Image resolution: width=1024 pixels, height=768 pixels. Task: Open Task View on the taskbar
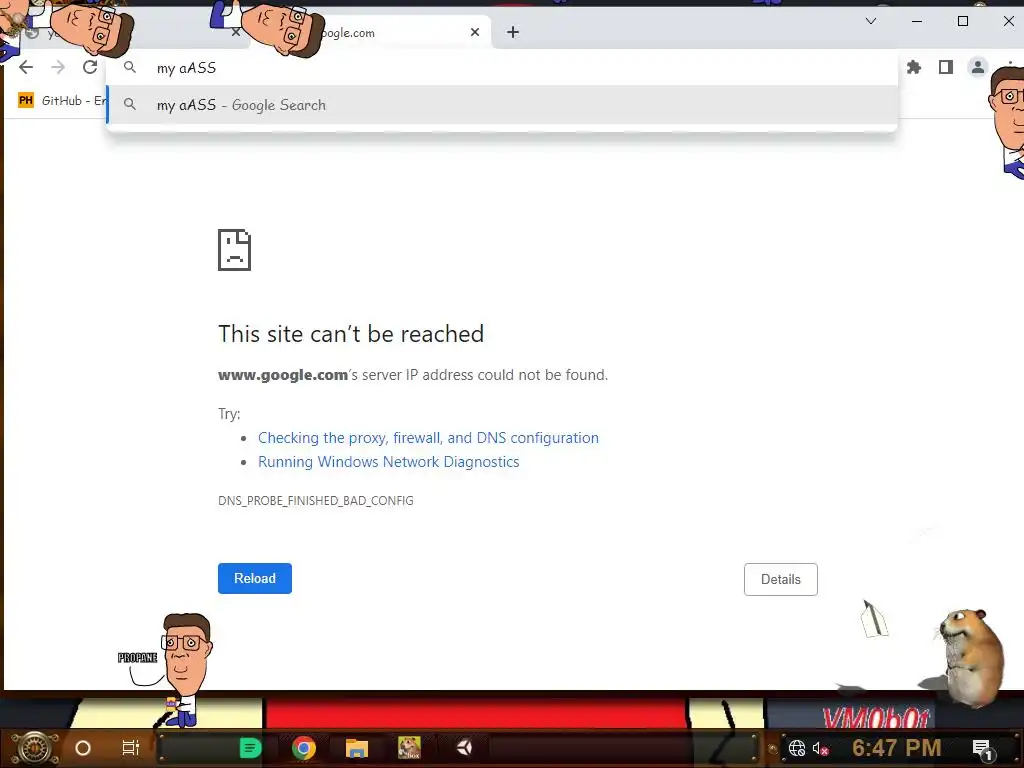coord(131,748)
